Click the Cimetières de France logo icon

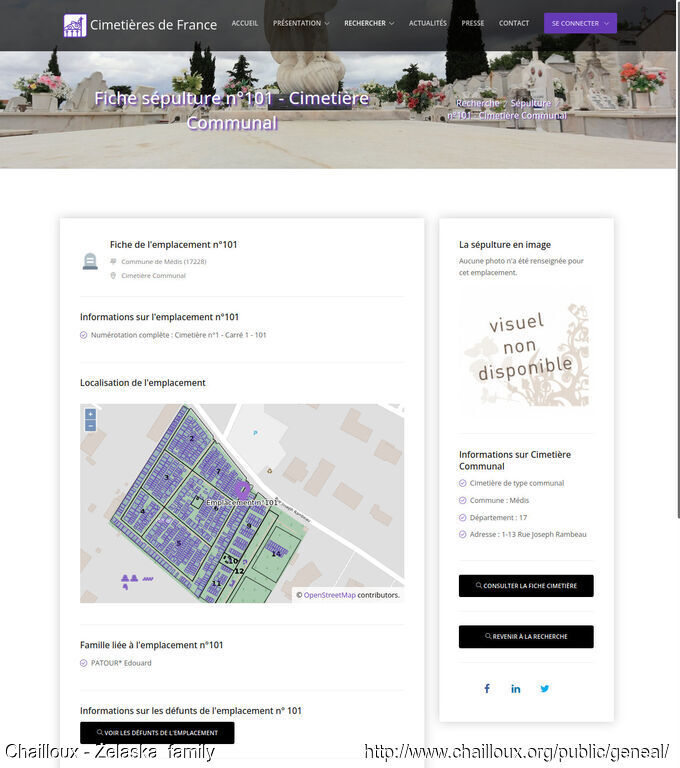point(75,25)
